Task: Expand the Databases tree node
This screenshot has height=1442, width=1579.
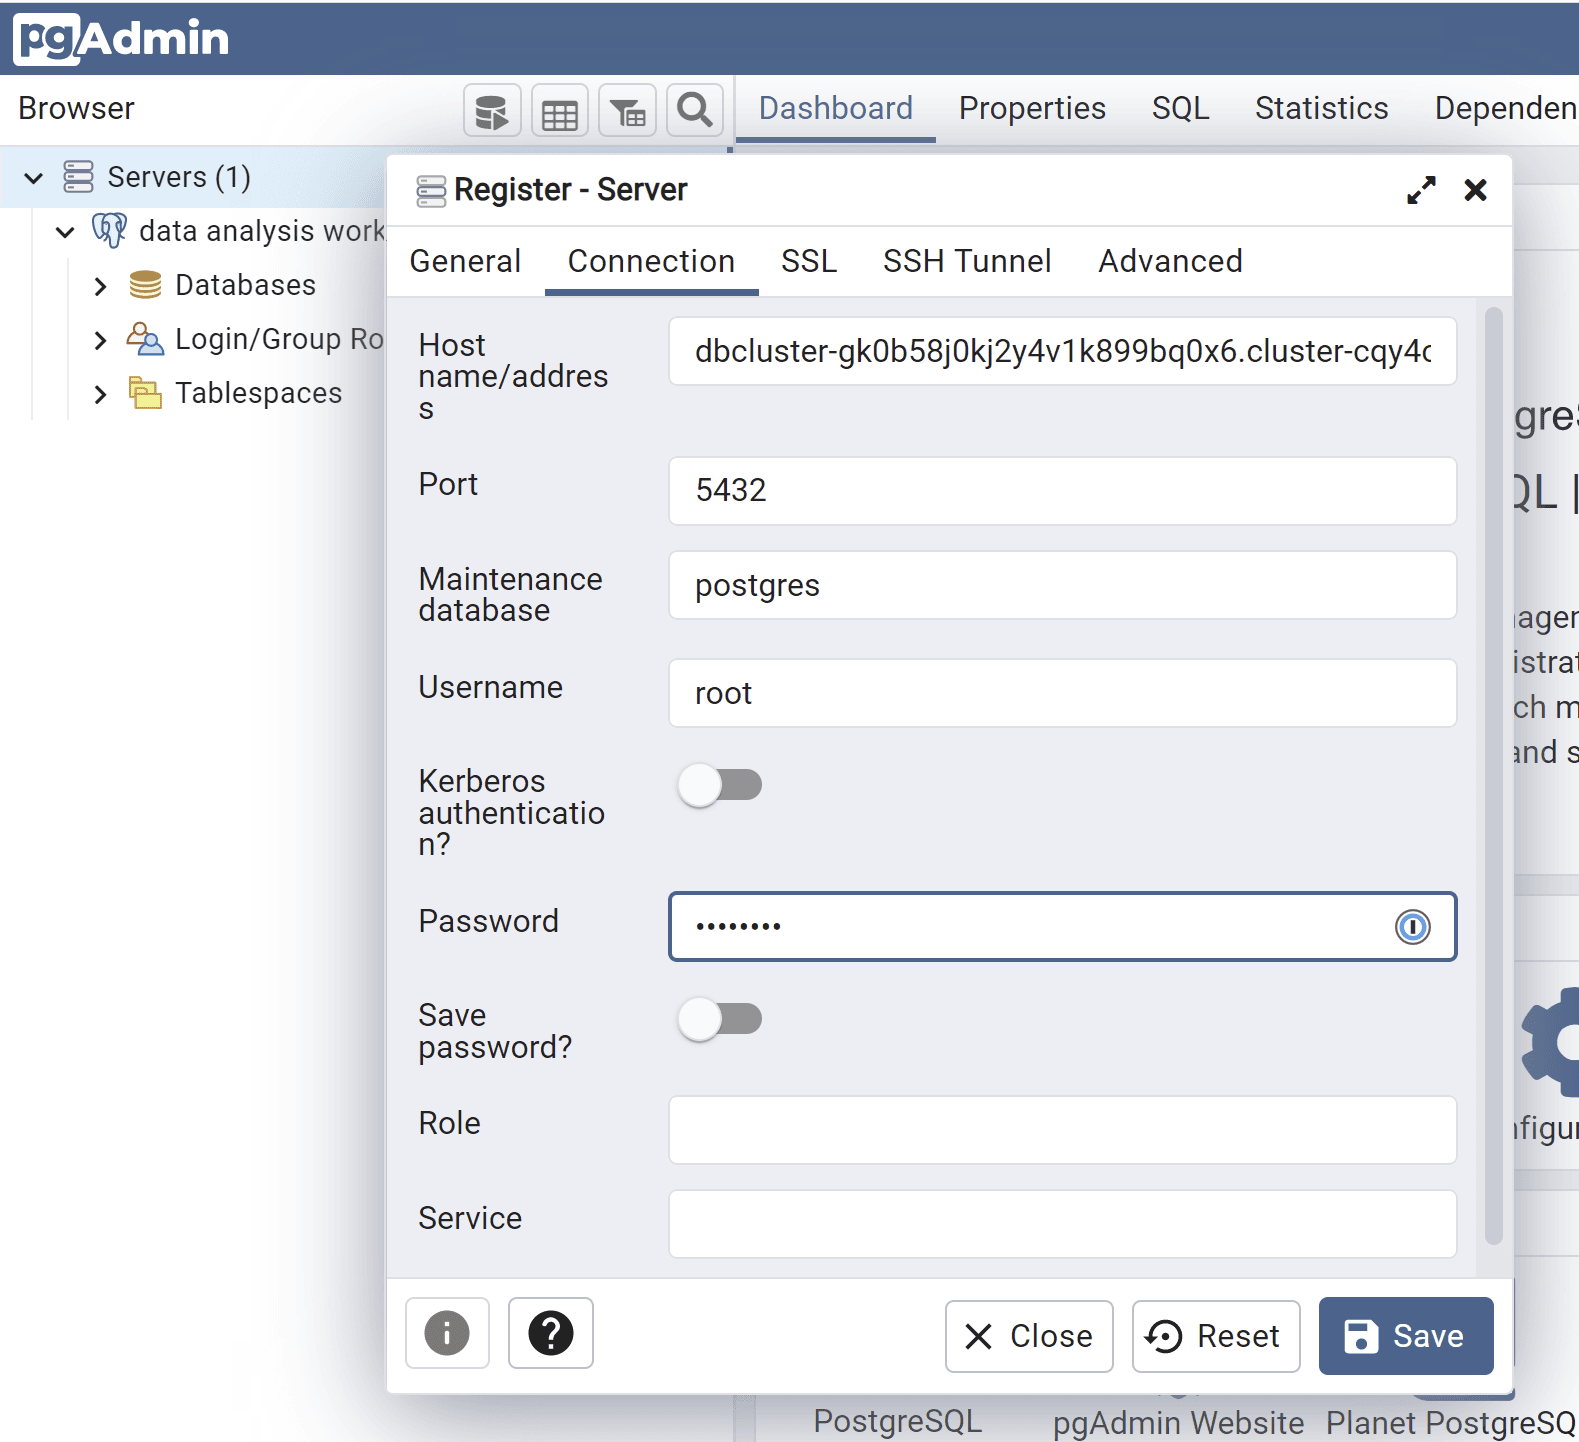Action: 100,286
